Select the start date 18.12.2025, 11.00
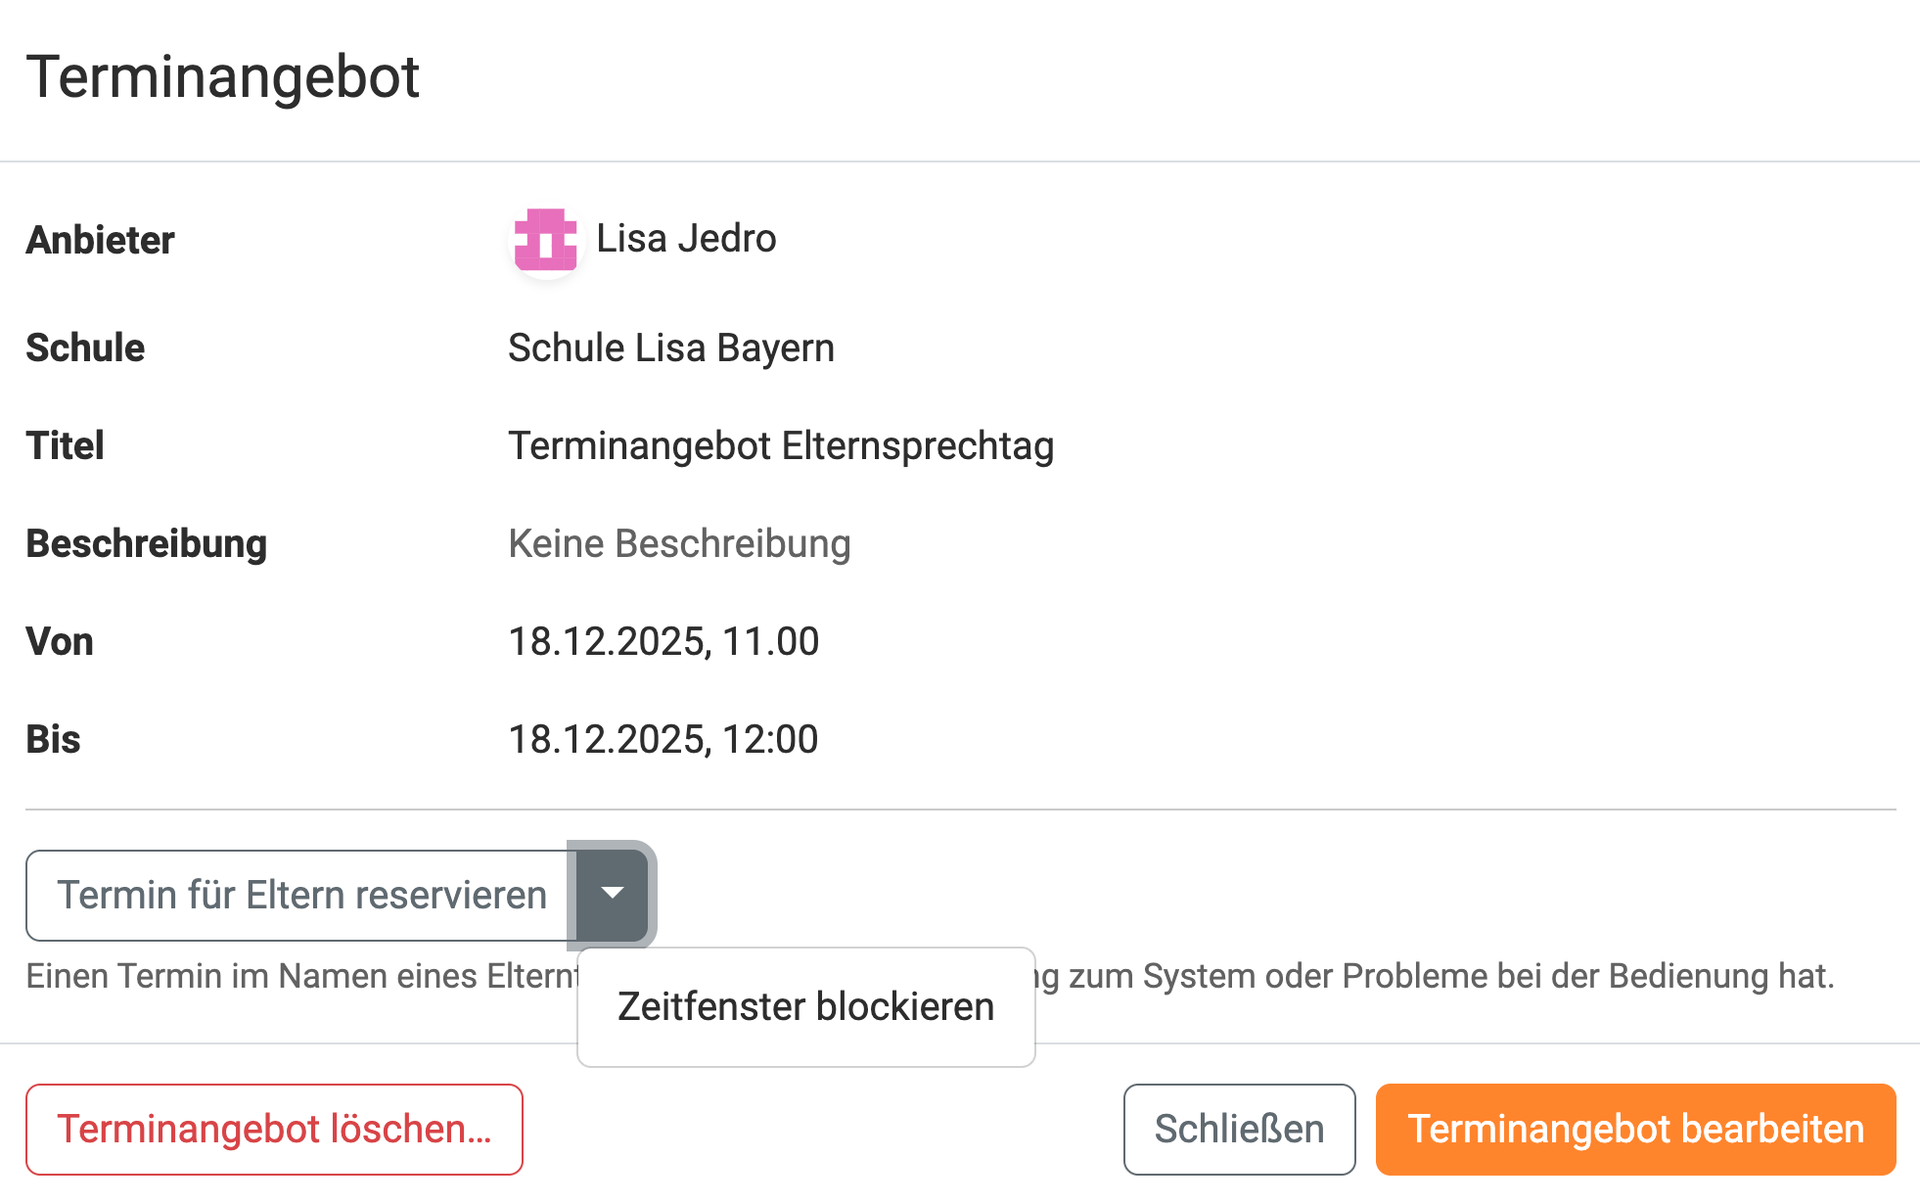The width and height of the screenshot is (1920, 1204). [663, 641]
